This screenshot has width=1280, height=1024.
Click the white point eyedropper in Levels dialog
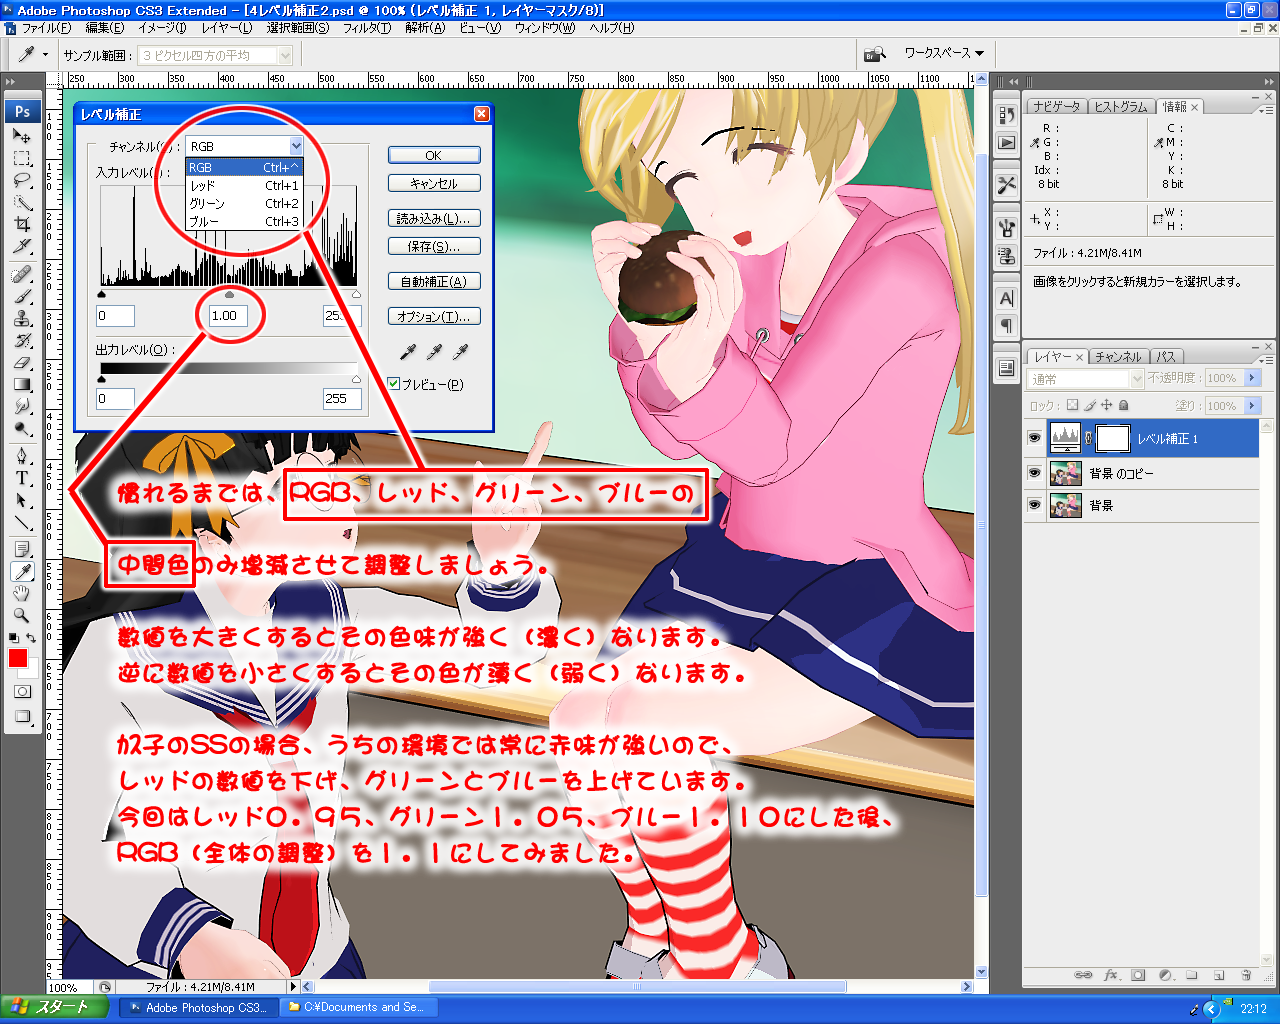tap(461, 352)
